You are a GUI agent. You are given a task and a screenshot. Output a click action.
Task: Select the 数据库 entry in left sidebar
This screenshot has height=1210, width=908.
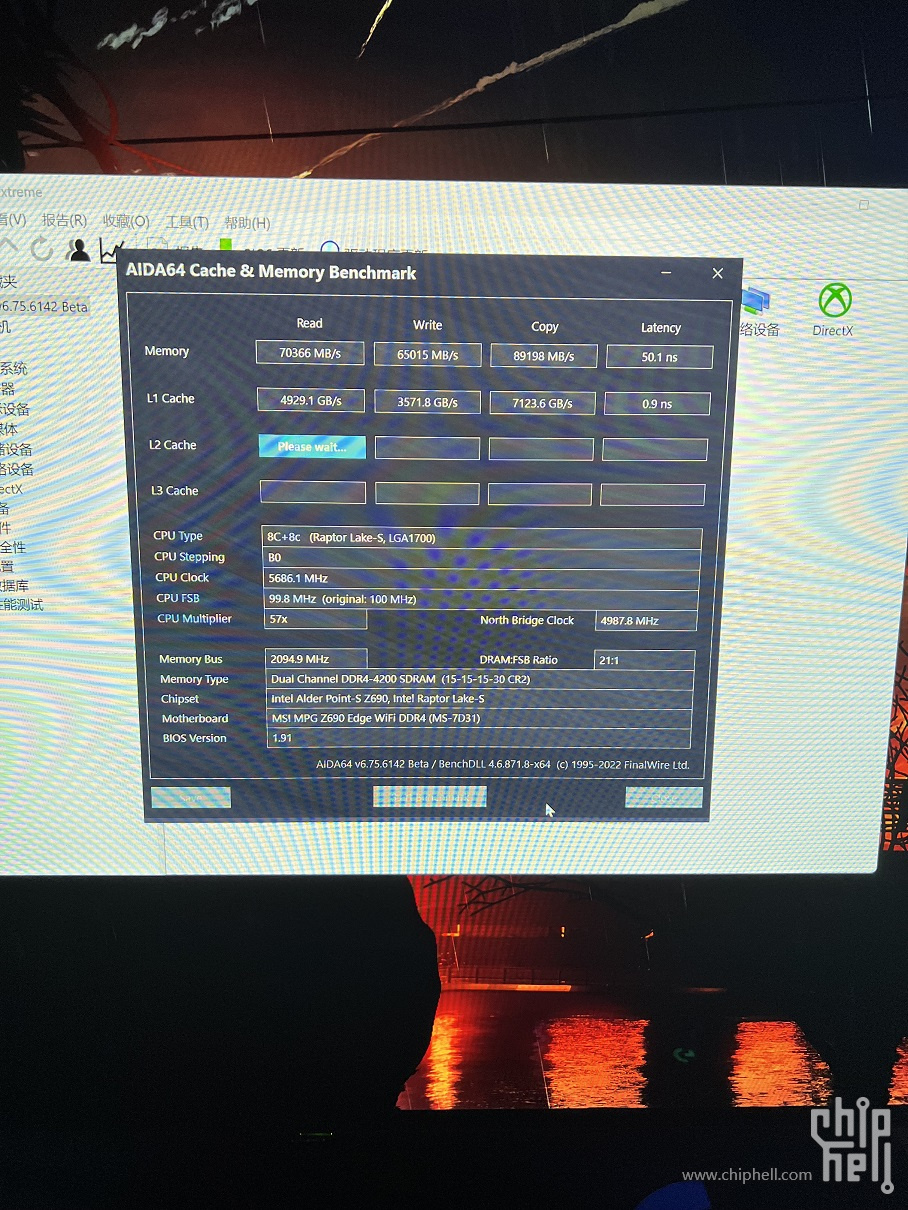[15, 586]
